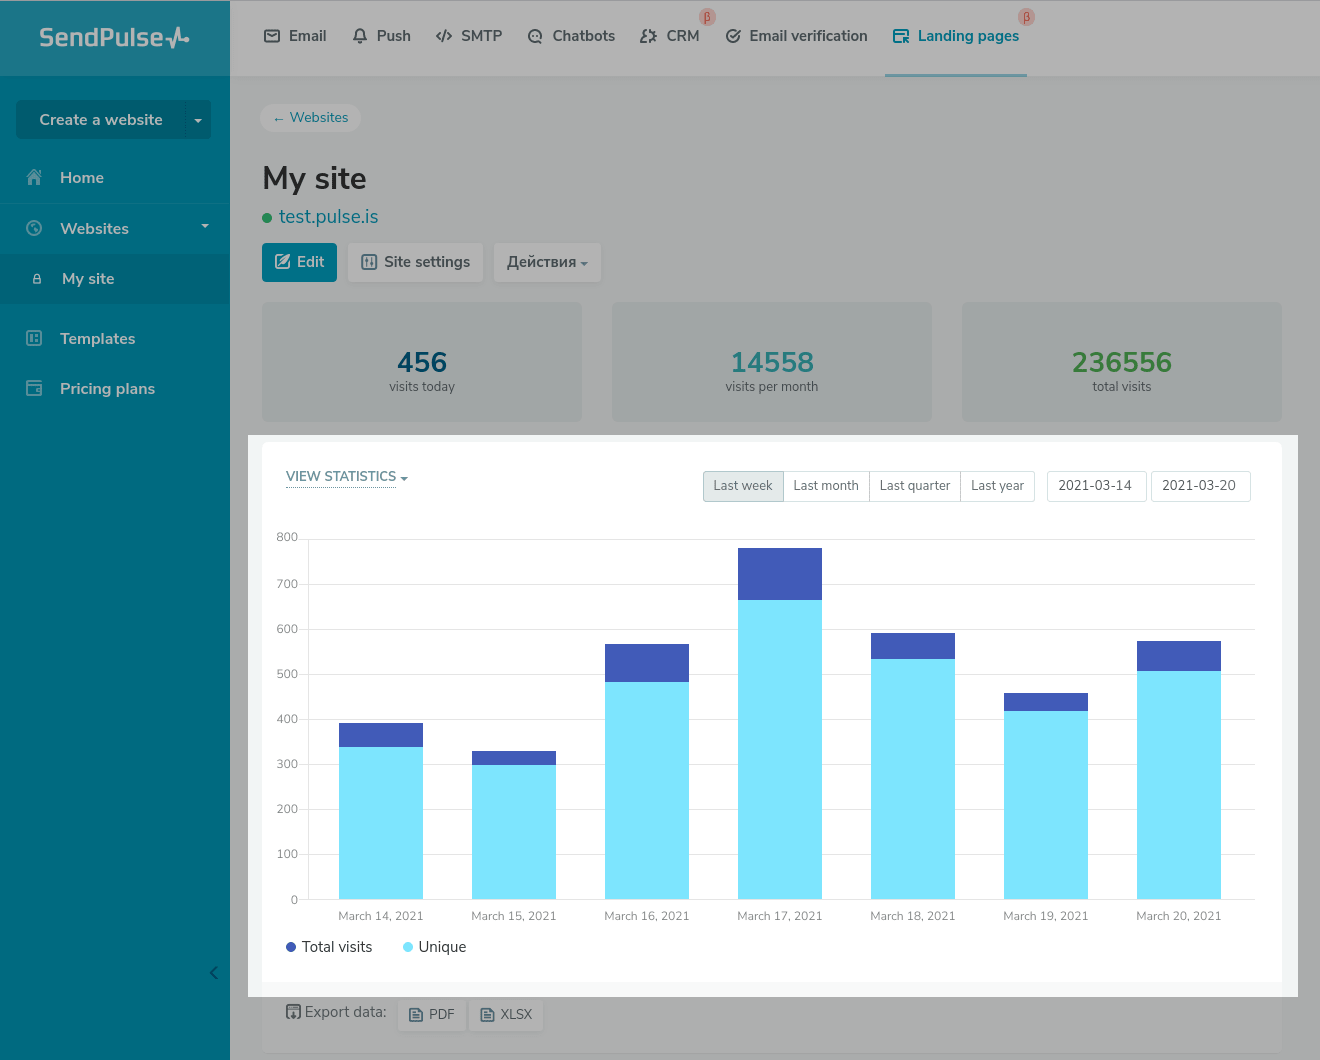Click the Home house icon in sidebar

(34, 177)
